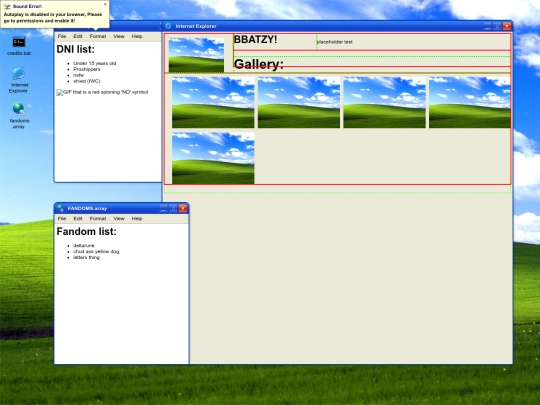Open View menu in FANDOMS.array window
Screen dimensions: 540x405
[119, 219]
